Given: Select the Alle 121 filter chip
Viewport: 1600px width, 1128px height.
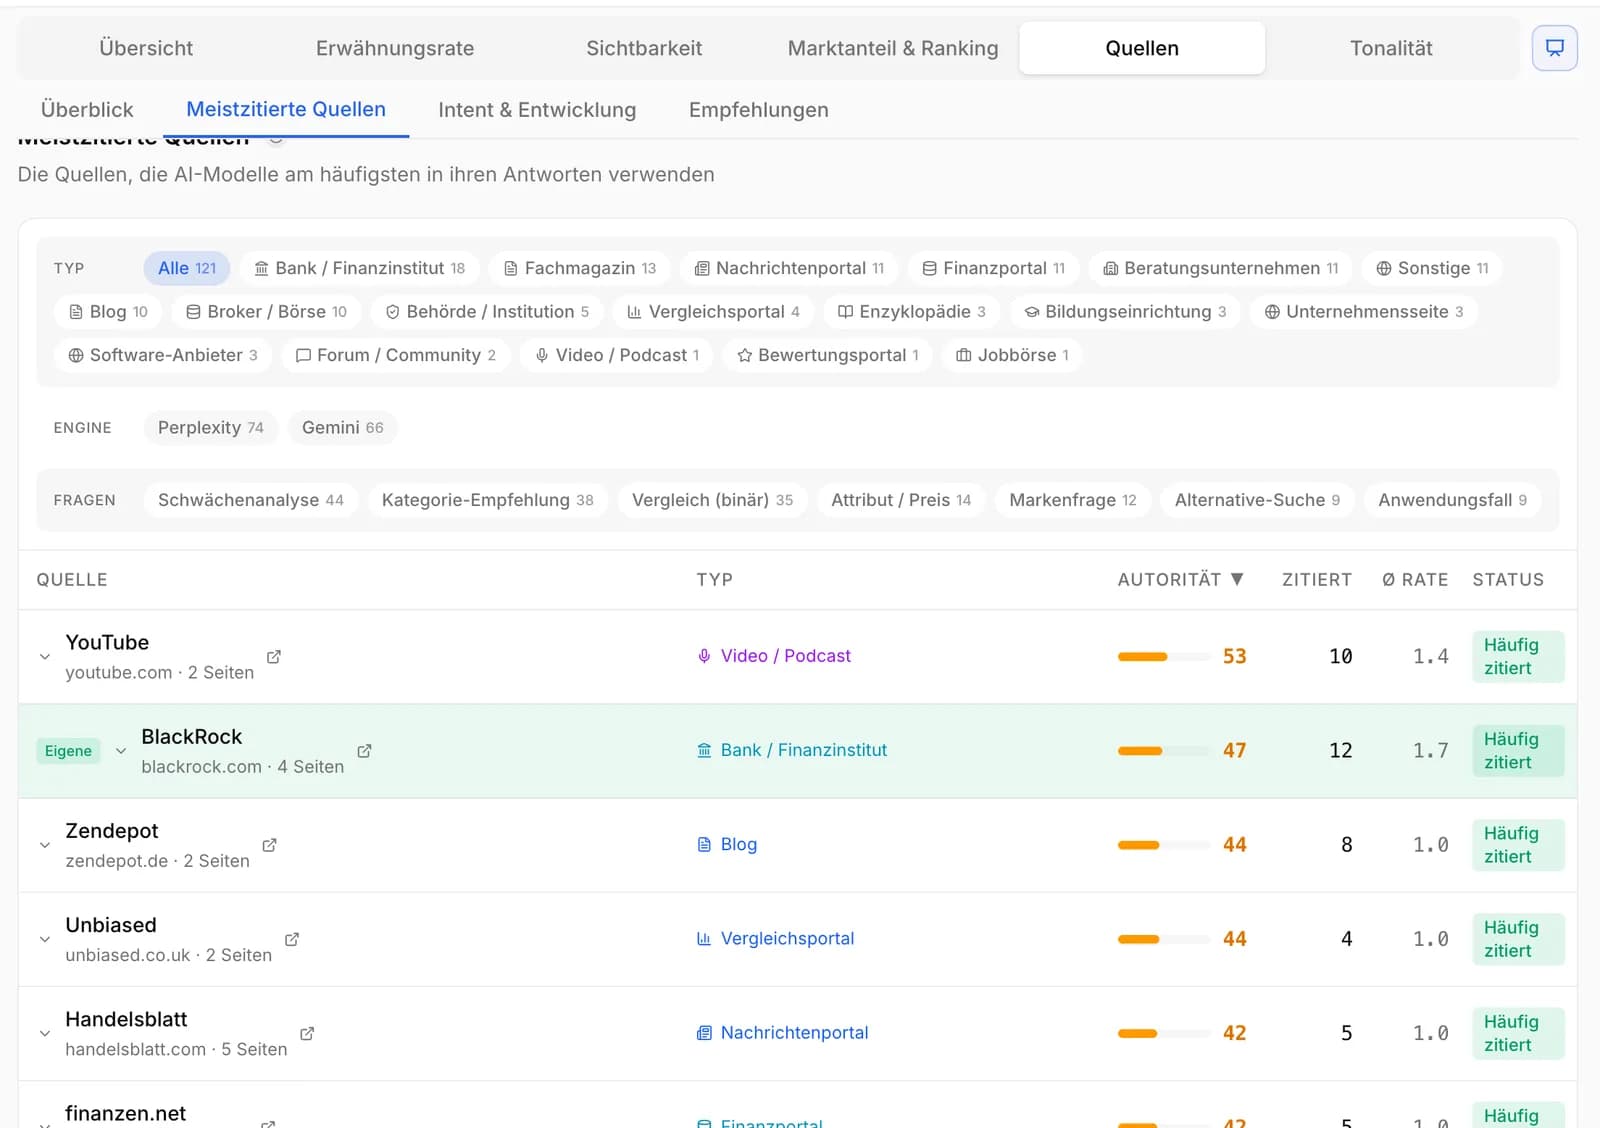Looking at the screenshot, I should [187, 268].
